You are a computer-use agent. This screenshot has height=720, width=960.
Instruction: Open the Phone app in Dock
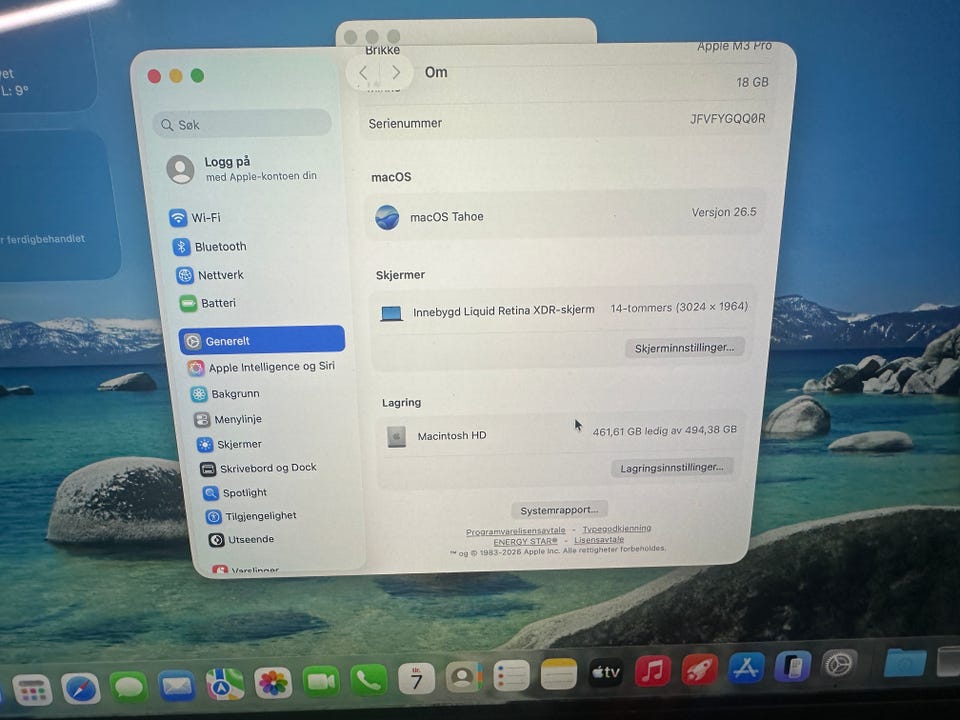point(369,680)
